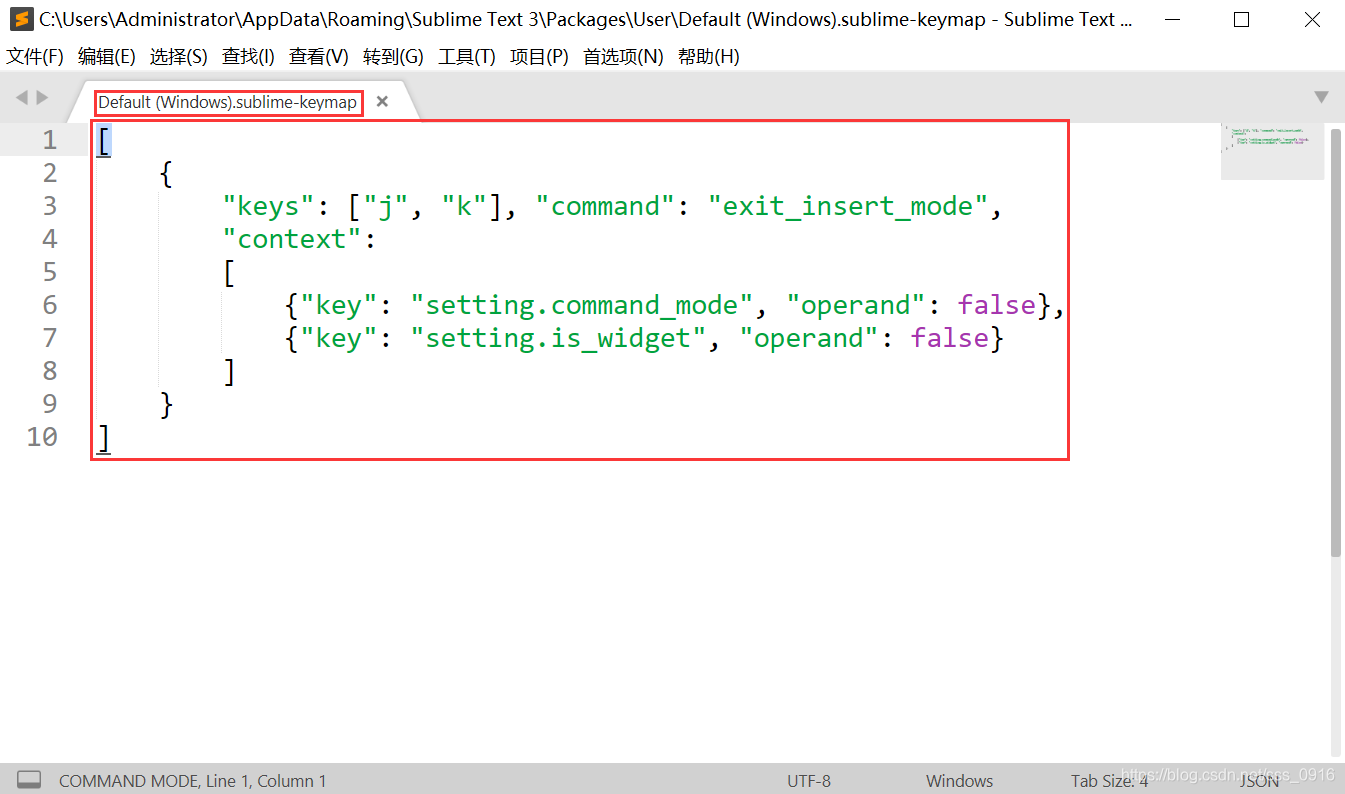The image size is (1345, 794).
Task: Open the Tab Size: 4 selector
Action: click(1109, 781)
